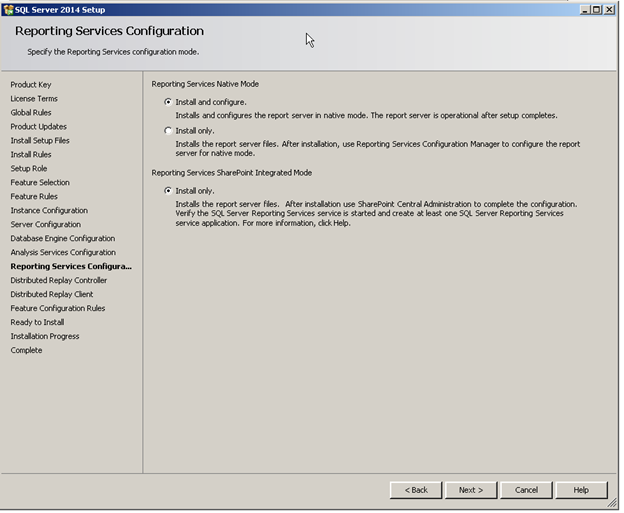Open Help for this setup page
Screen dimensions: 624x513
[581, 490]
